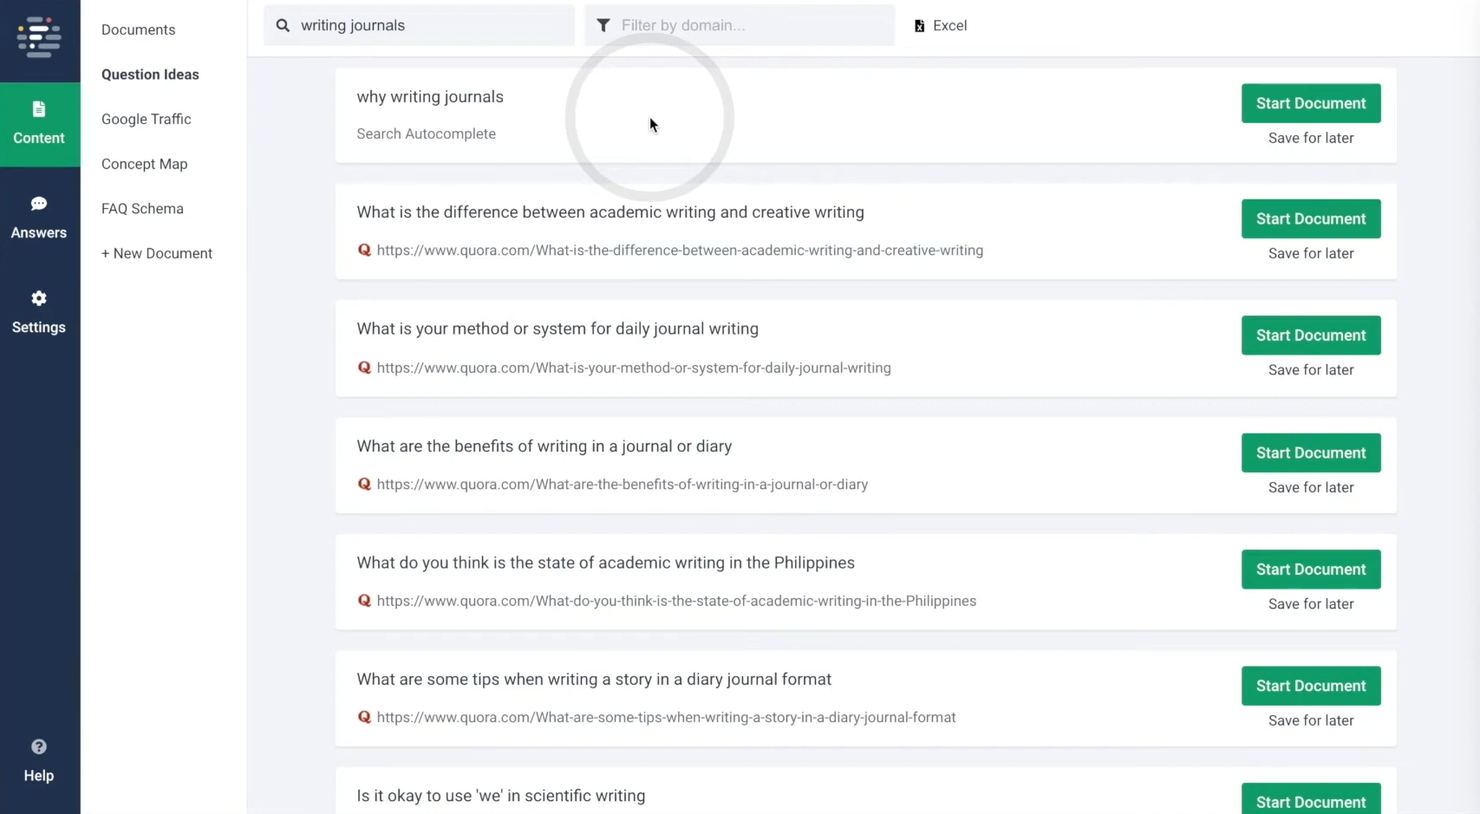Start Document for 'why writing journals'

coord(1310,103)
